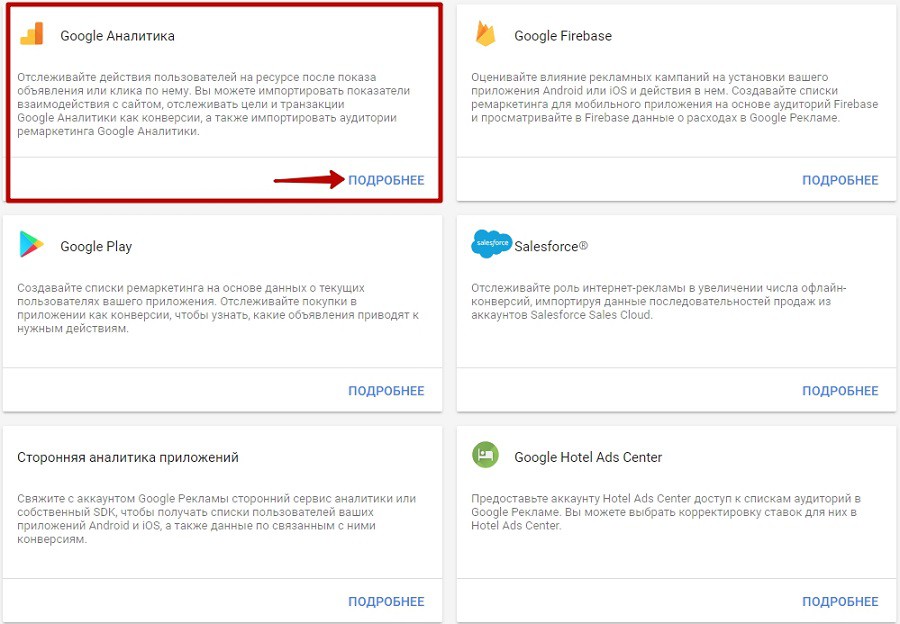Image resolution: width=900 pixels, height=624 pixels.
Task: Open ПОДРОБНЕЕ under Сторонняя аналитика приложений
Action: (x=386, y=602)
